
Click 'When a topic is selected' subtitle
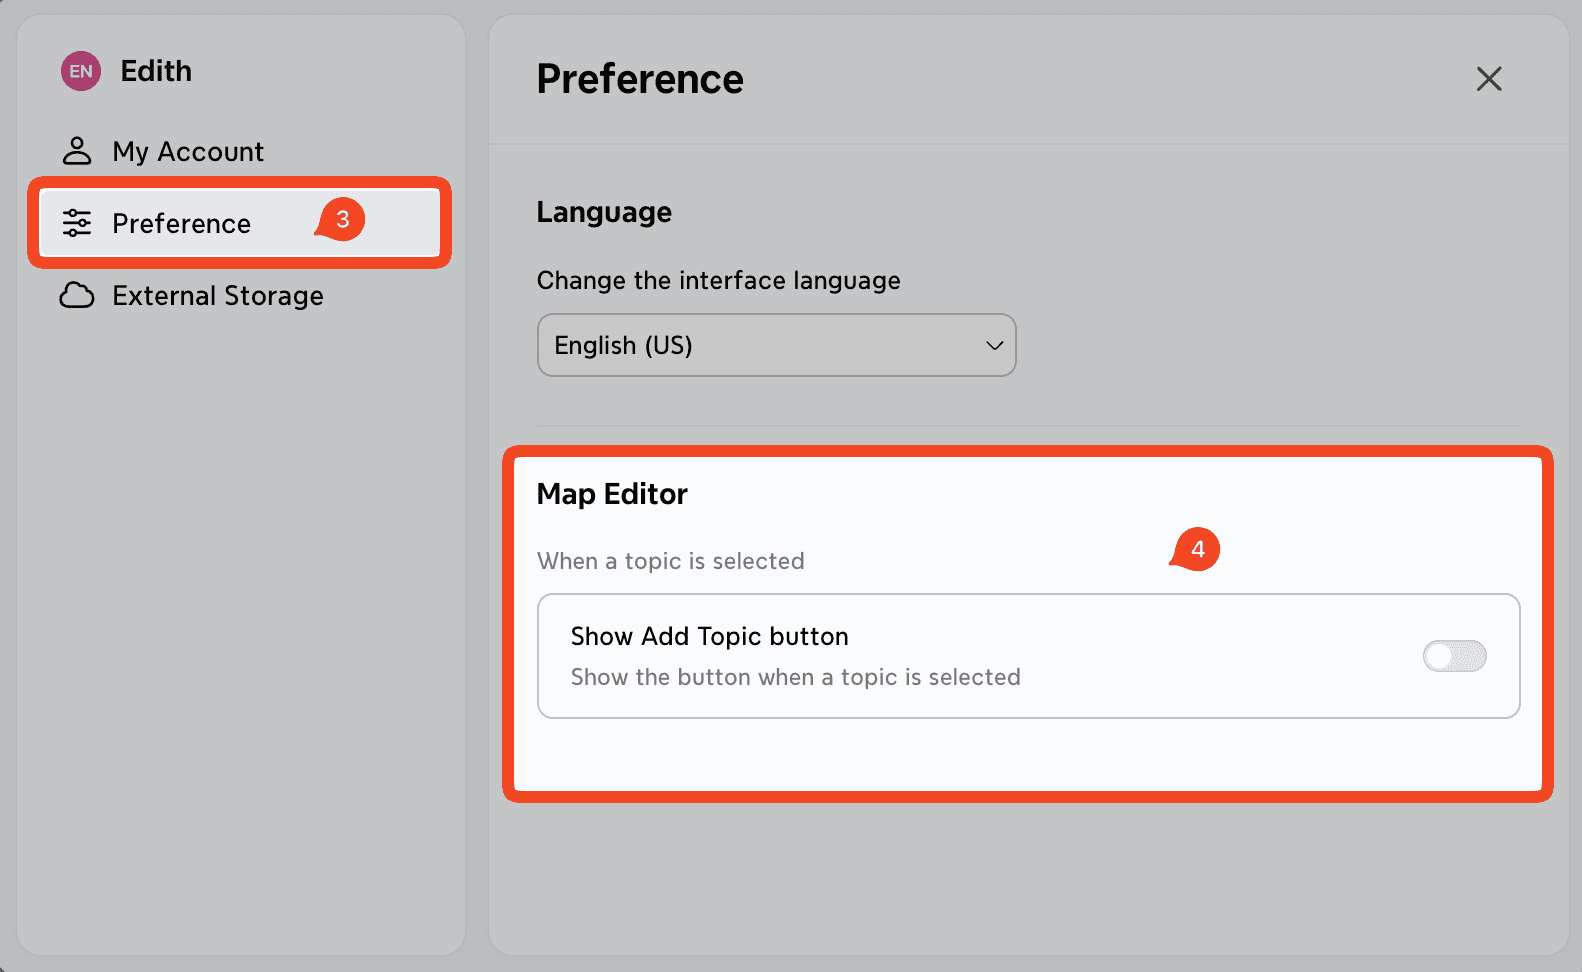click(x=671, y=561)
